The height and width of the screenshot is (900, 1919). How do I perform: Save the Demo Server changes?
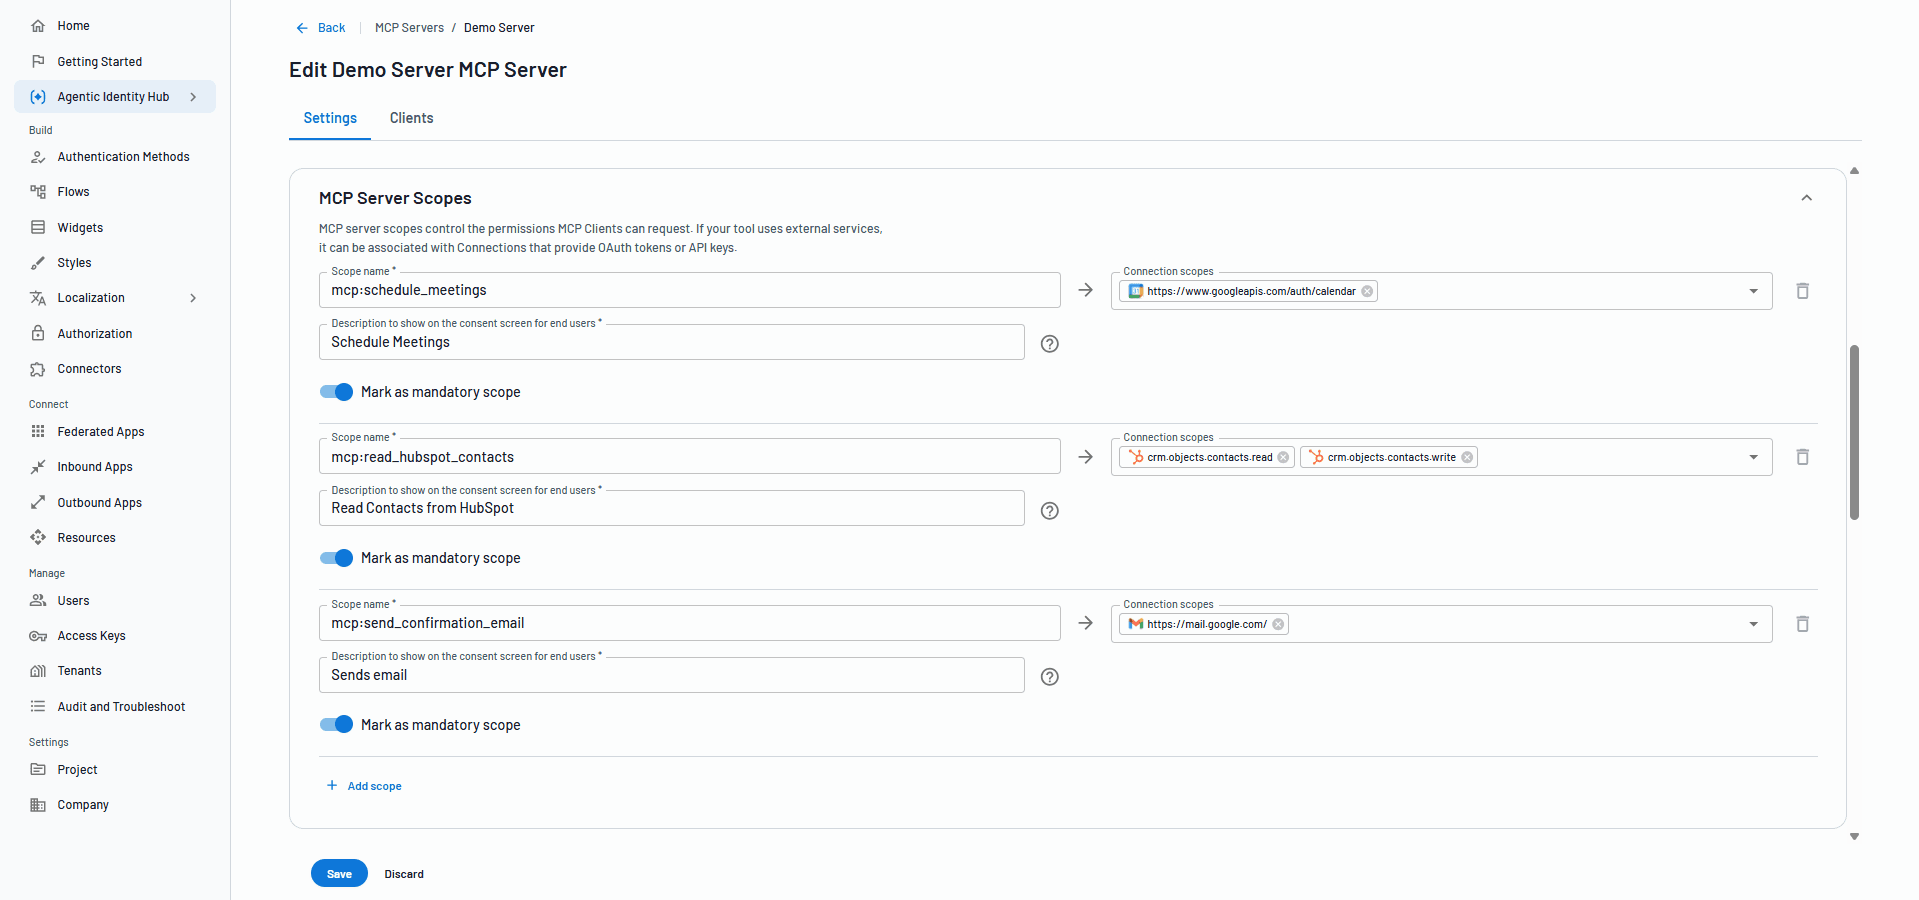(339, 873)
